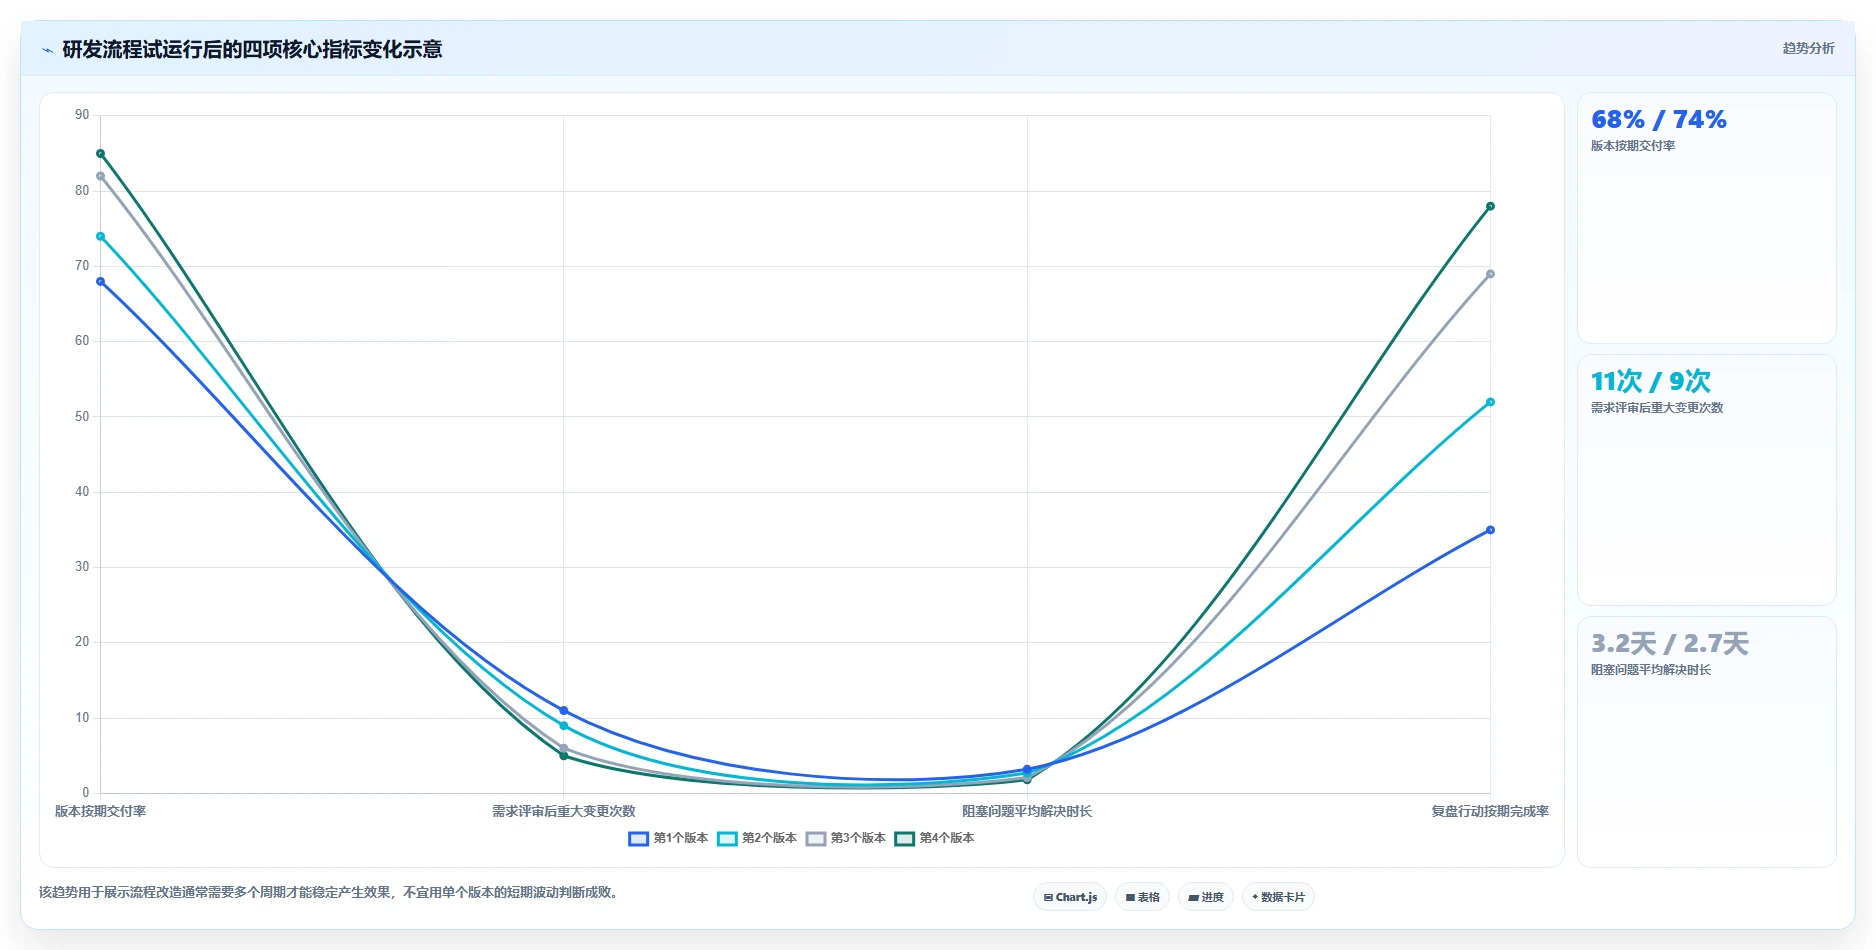
Task: Click the 第2个版本 point at 74 on 版本按期交付率
Action: (100, 237)
